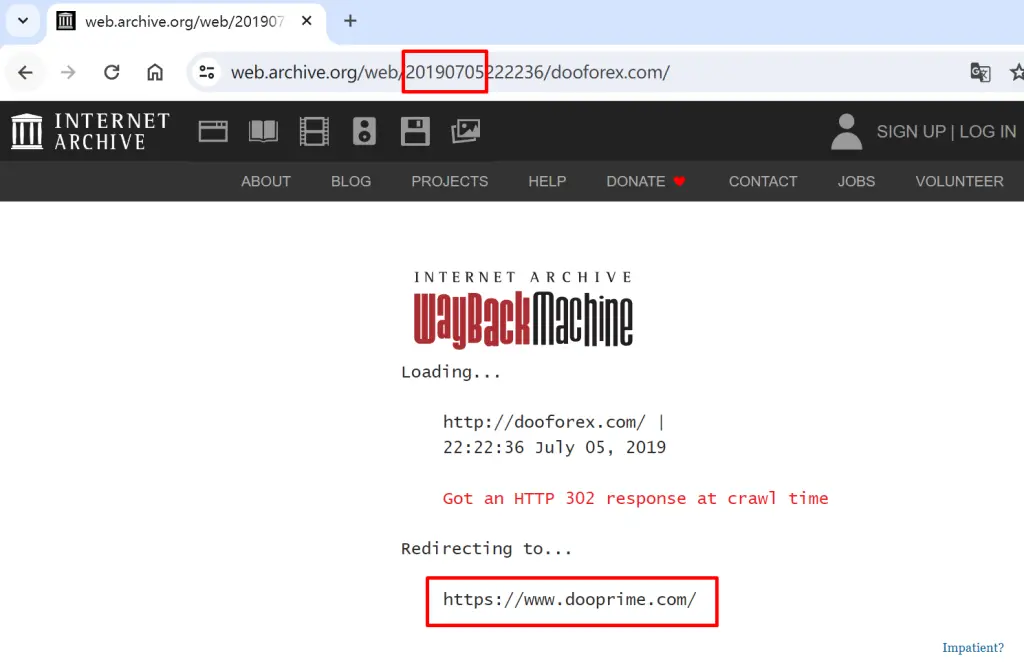
Task: Open the Texts book icon
Action: (263, 131)
